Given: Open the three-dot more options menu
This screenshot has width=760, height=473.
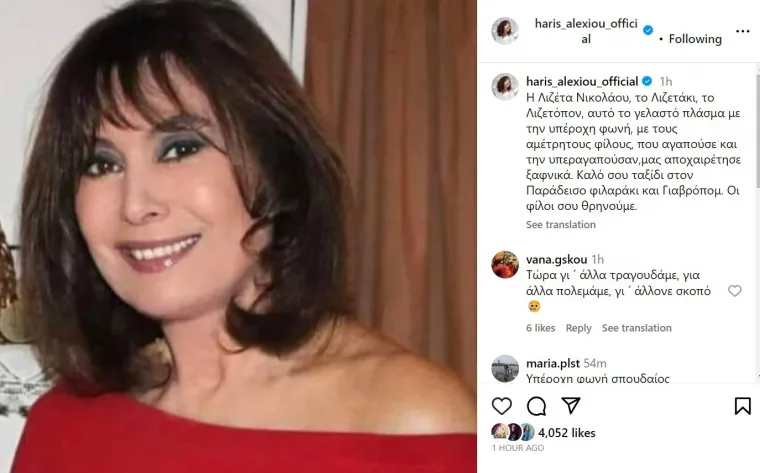Looking at the screenshot, I should coord(742,31).
